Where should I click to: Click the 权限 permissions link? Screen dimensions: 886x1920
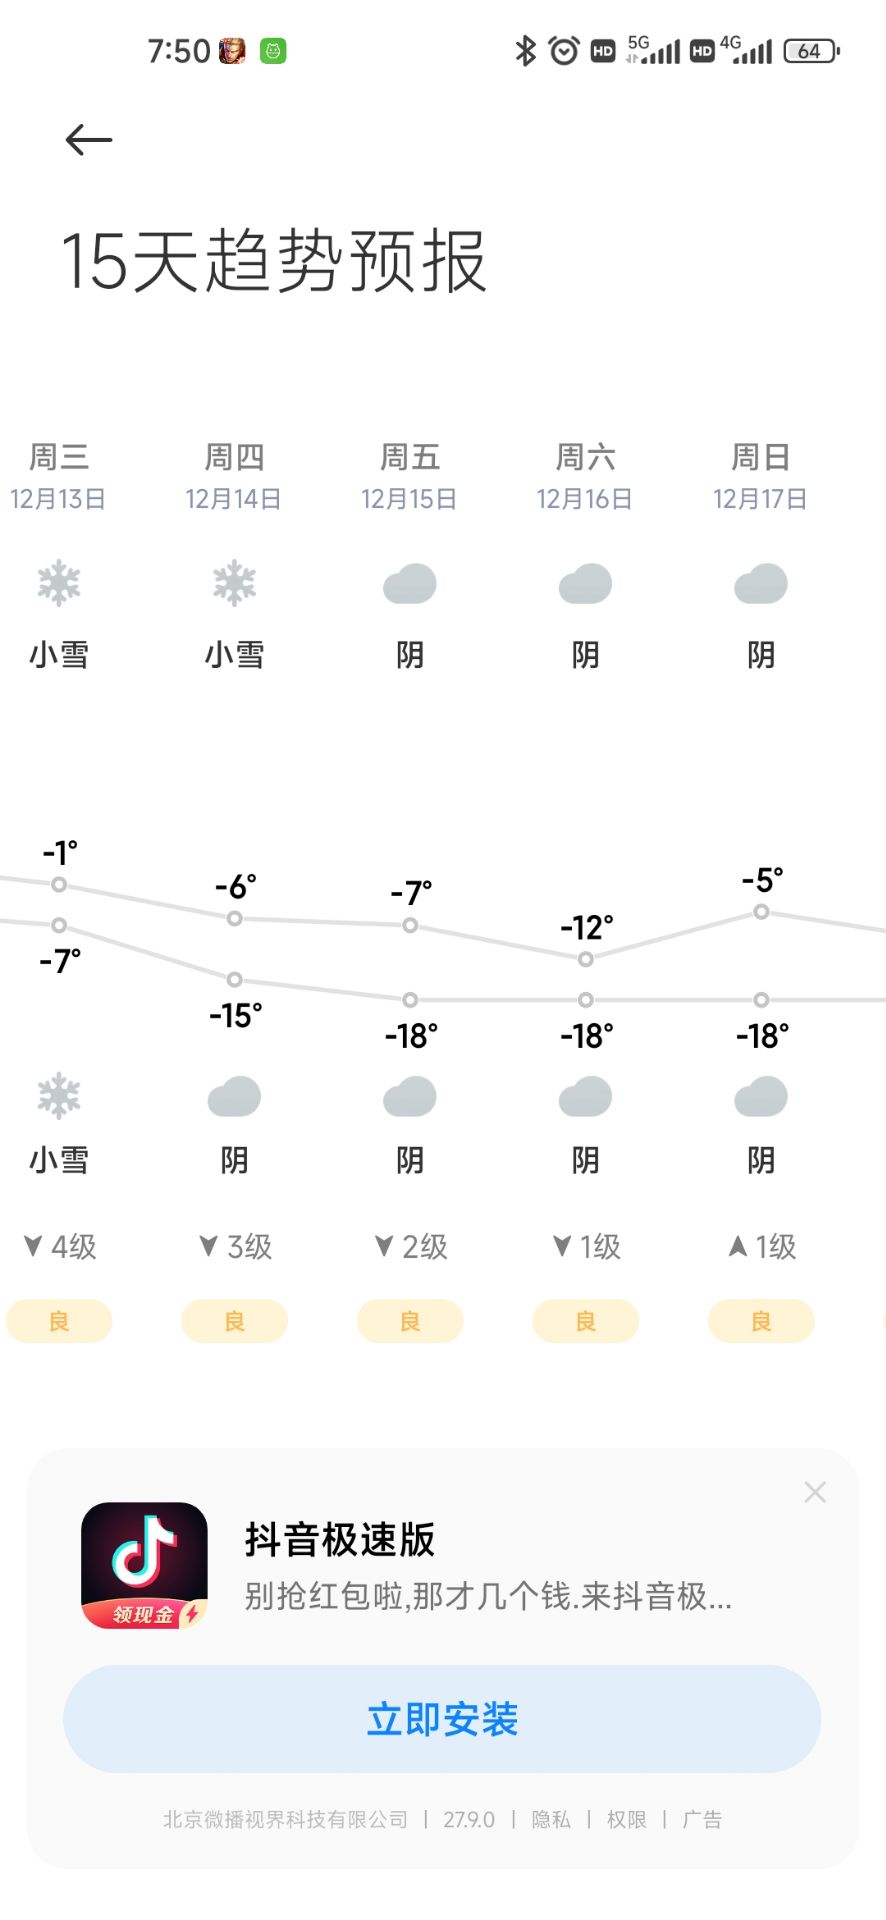click(625, 1819)
